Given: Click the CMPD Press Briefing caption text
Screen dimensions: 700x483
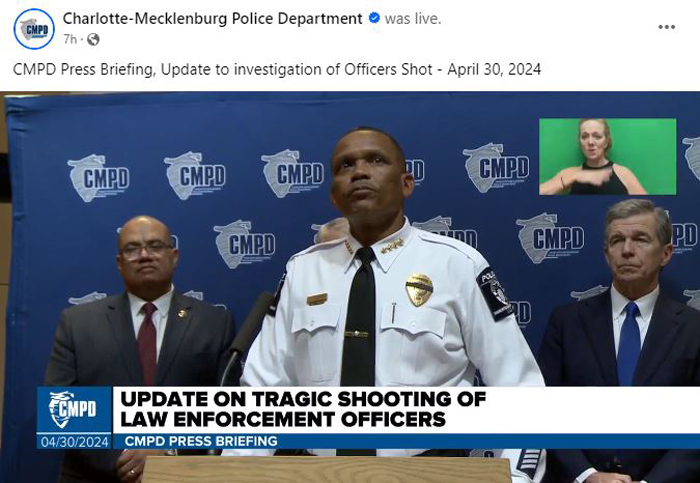Looking at the screenshot, I should pos(277,70).
